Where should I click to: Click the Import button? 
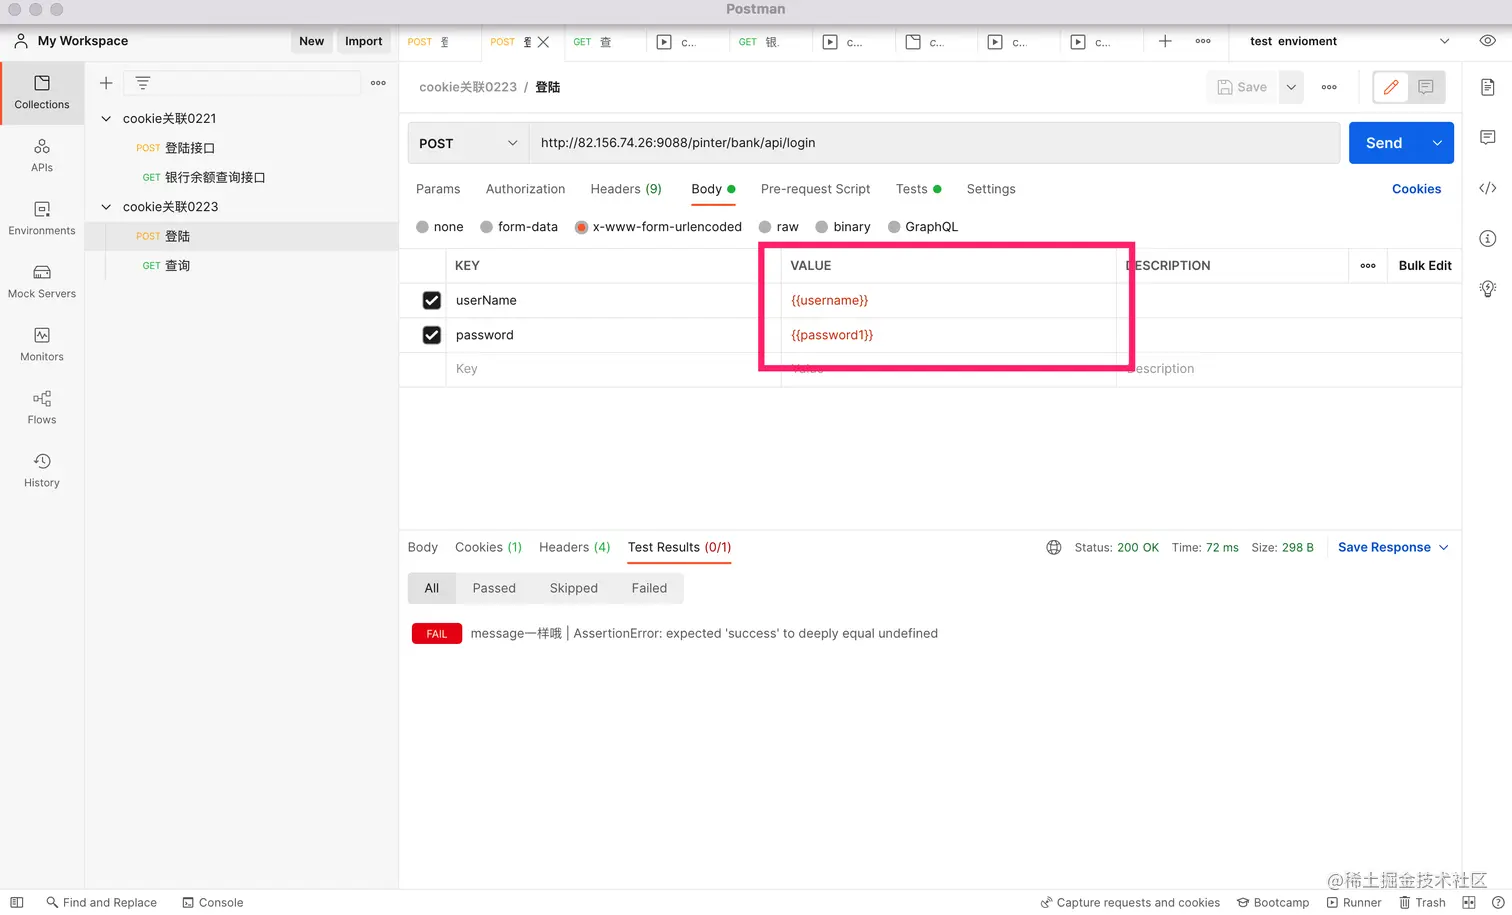(364, 41)
